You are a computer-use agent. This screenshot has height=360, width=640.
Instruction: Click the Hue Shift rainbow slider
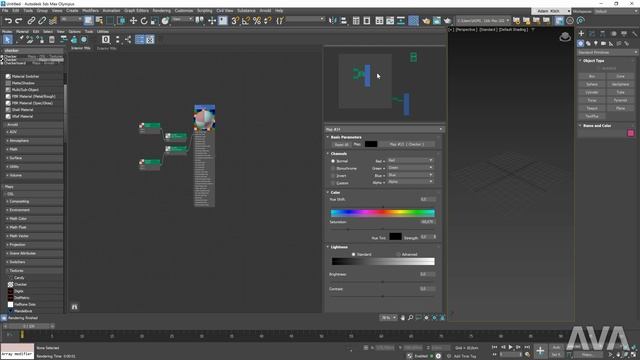383,213
